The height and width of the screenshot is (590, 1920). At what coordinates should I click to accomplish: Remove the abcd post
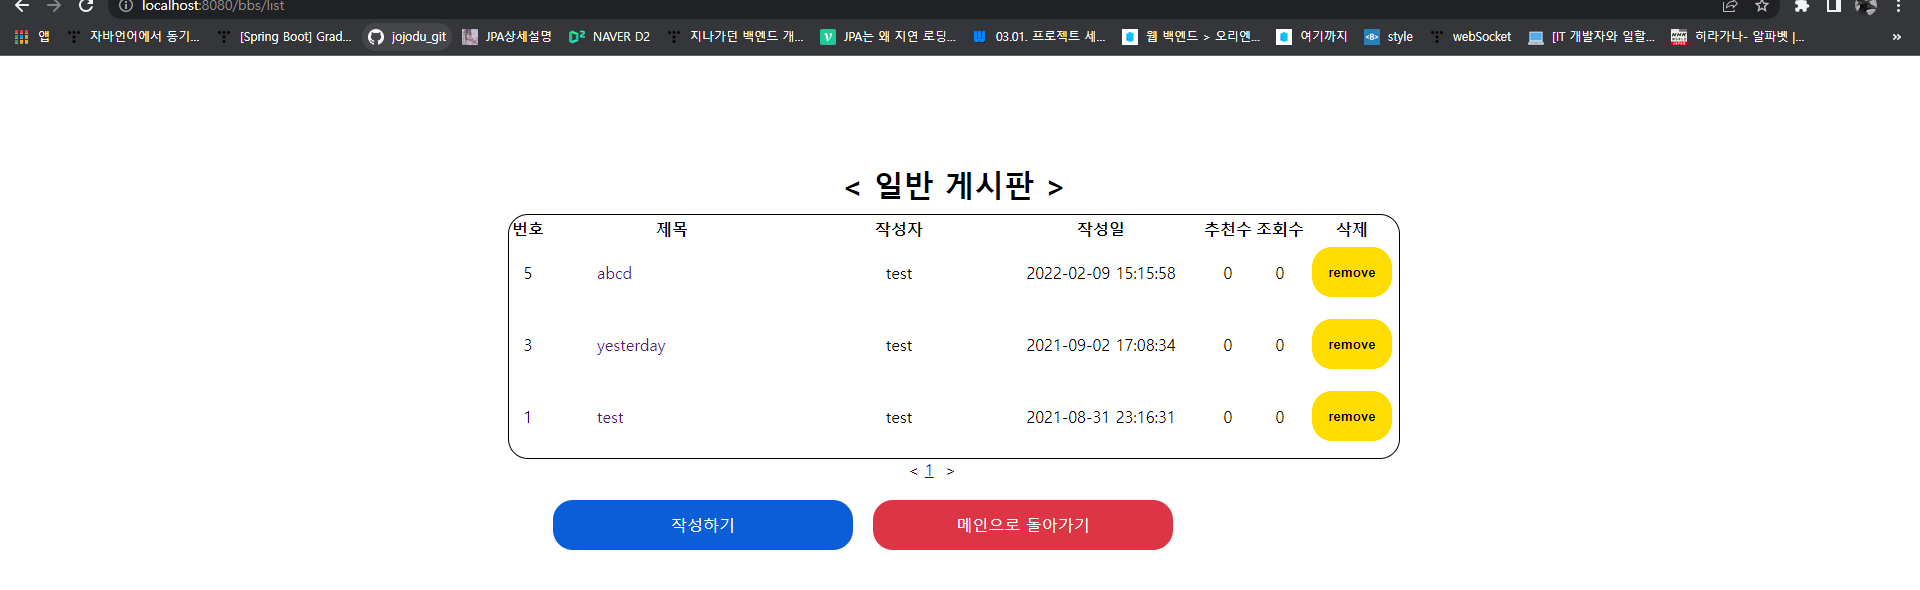(1352, 272)
